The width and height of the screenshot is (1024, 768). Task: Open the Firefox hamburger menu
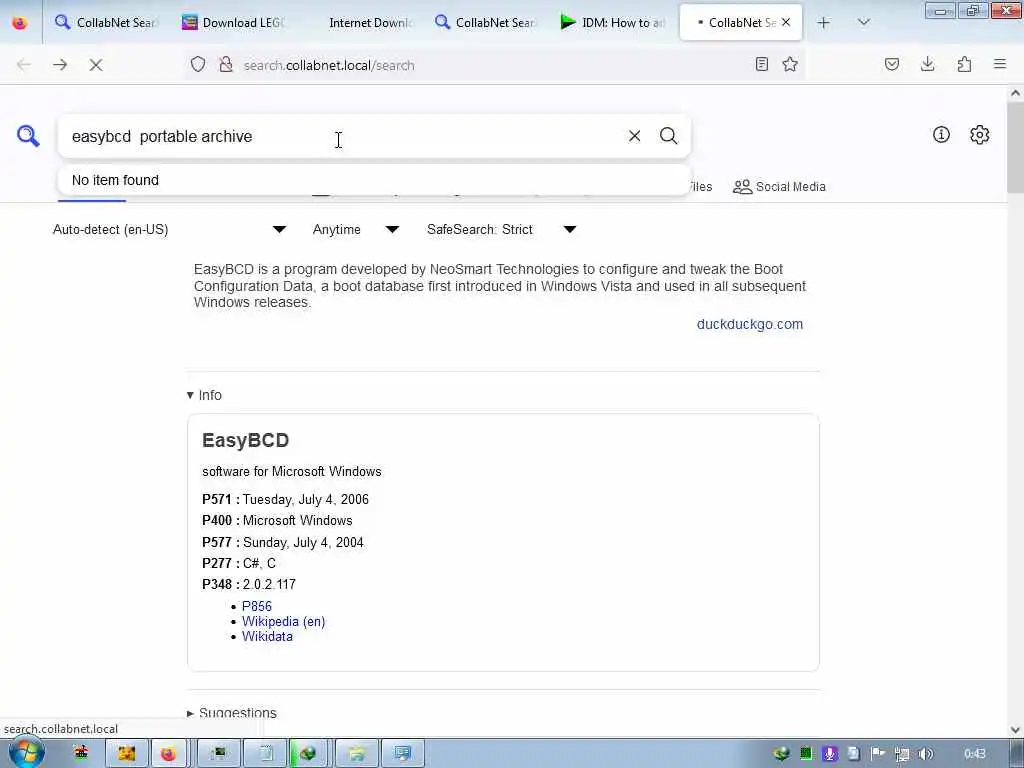point(1000,64)
